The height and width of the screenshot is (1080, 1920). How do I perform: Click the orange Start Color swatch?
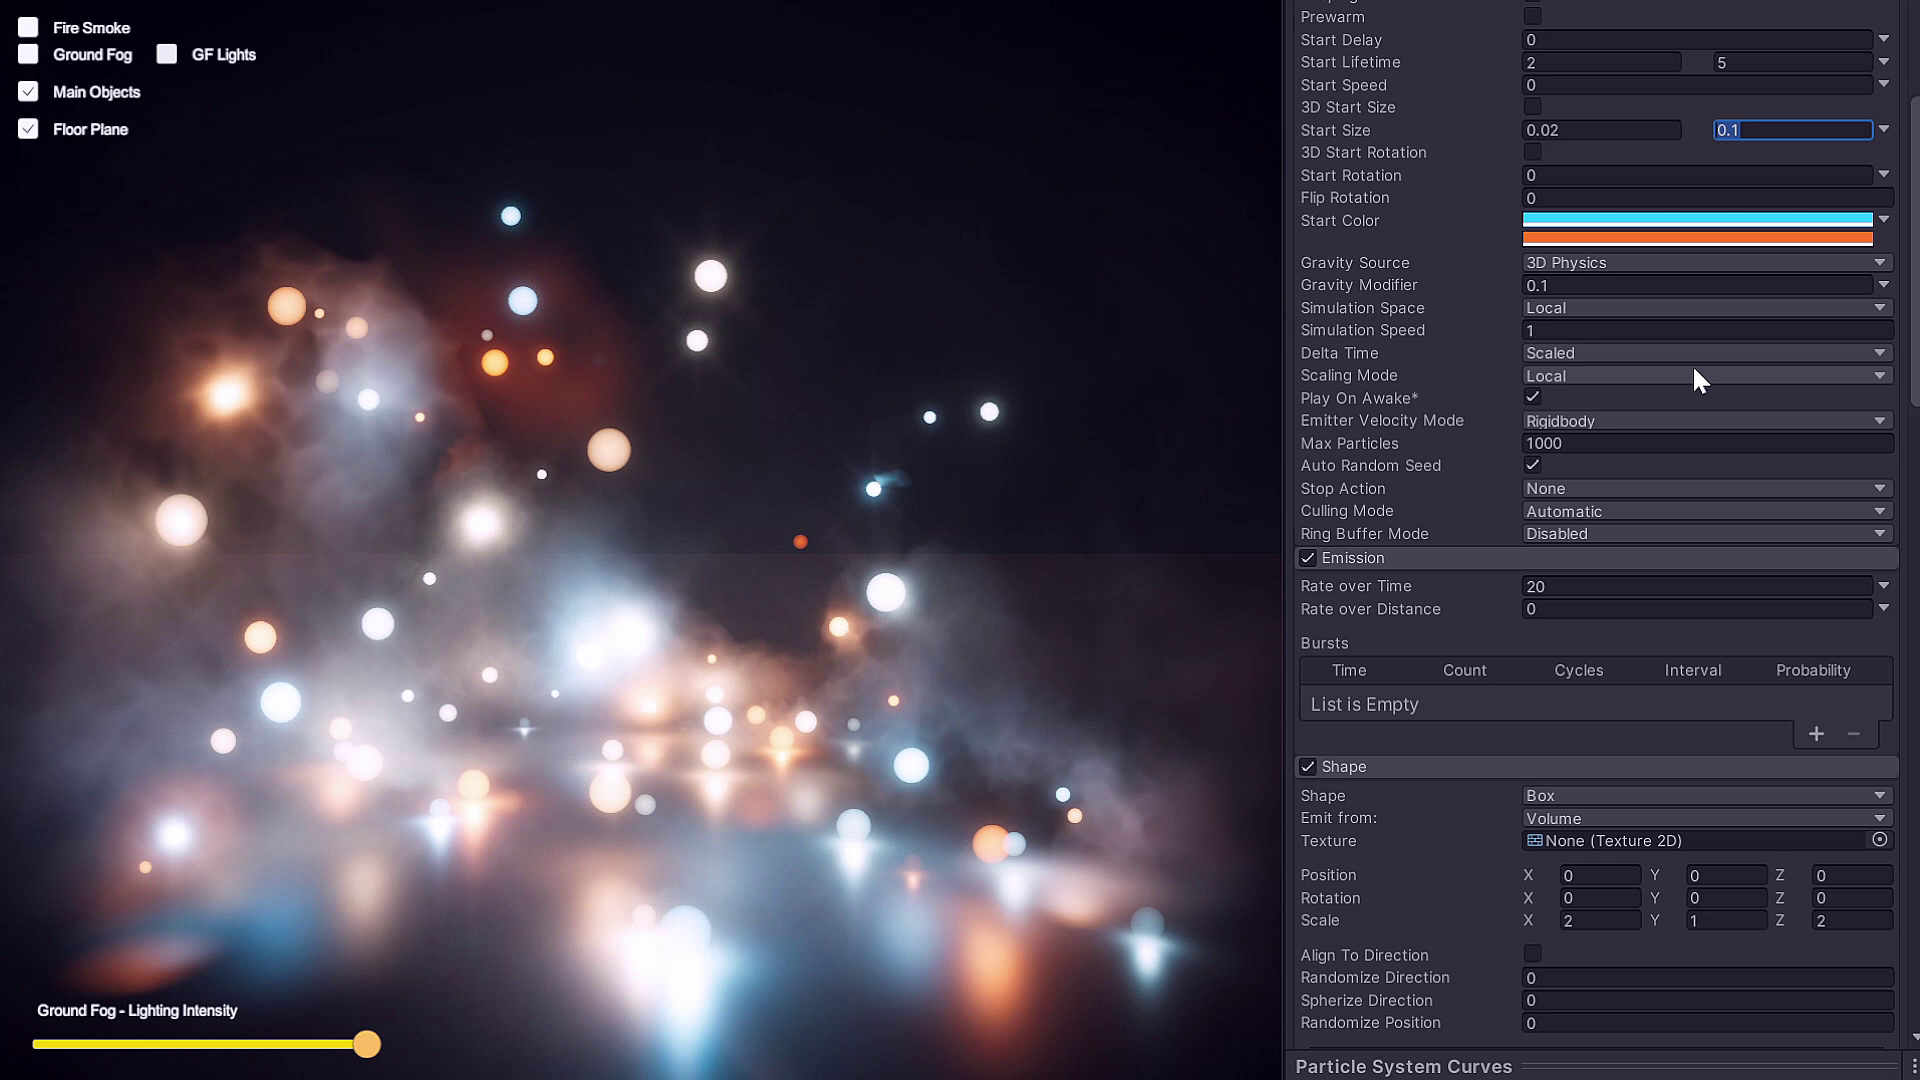click(x=1697, y=238)
